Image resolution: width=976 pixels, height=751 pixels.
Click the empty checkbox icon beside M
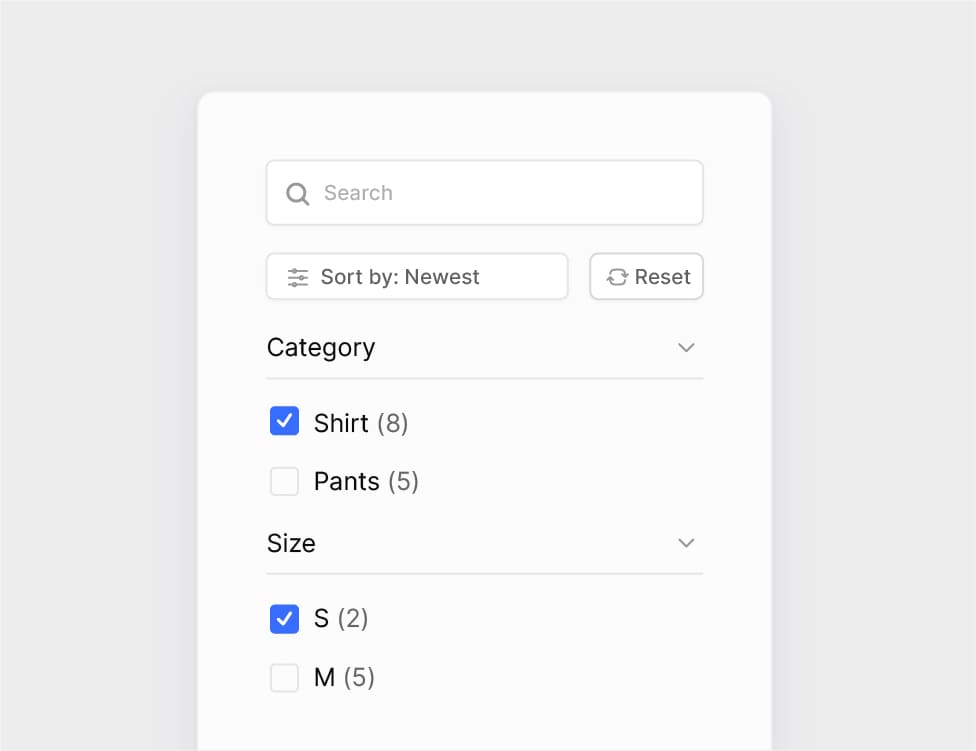tap(284, 677)
